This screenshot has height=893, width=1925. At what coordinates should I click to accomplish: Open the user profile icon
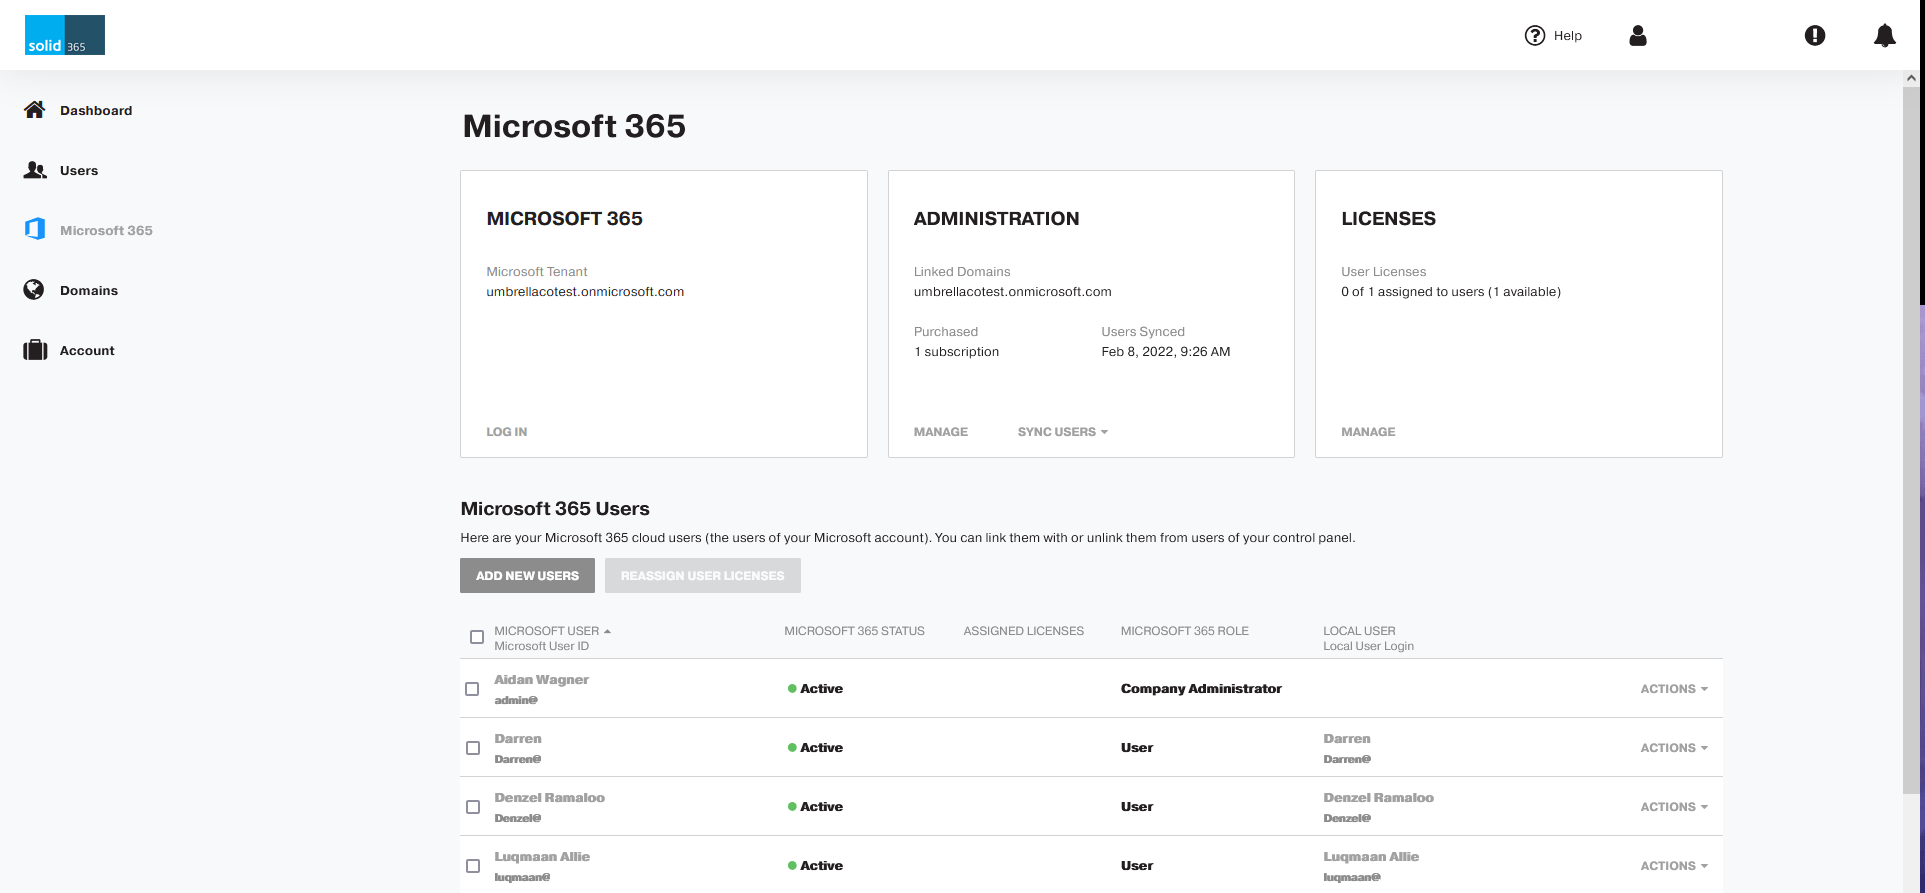pos(1638,36)
